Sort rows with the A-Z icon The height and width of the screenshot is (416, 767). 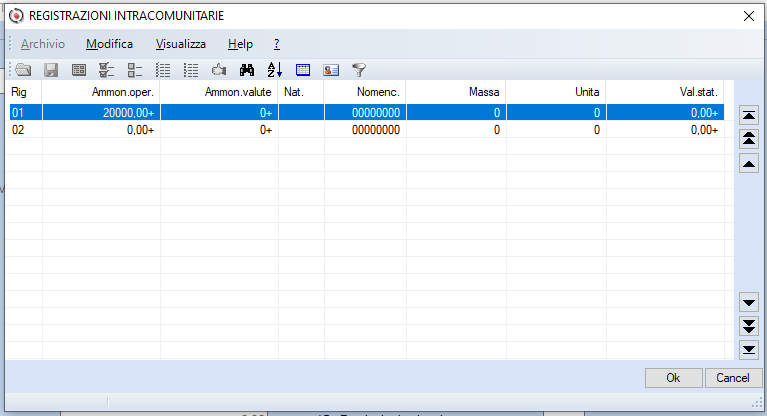tap(275, 70)
